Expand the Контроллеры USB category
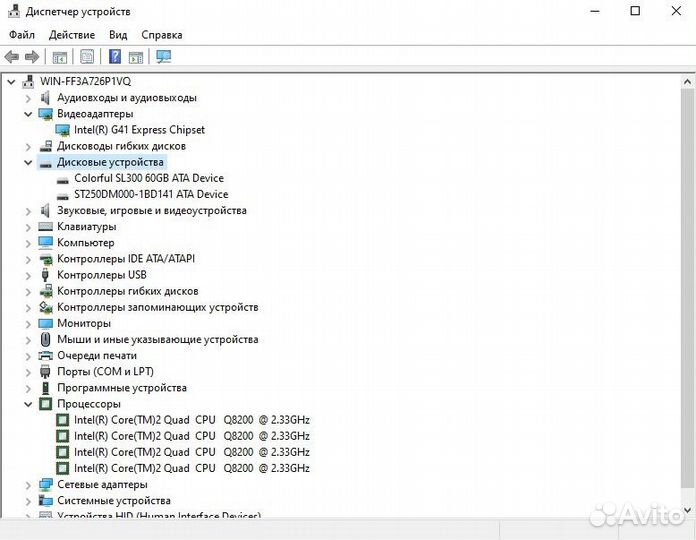This screenshot has height=540, width=696. click(x=28, y=276)
